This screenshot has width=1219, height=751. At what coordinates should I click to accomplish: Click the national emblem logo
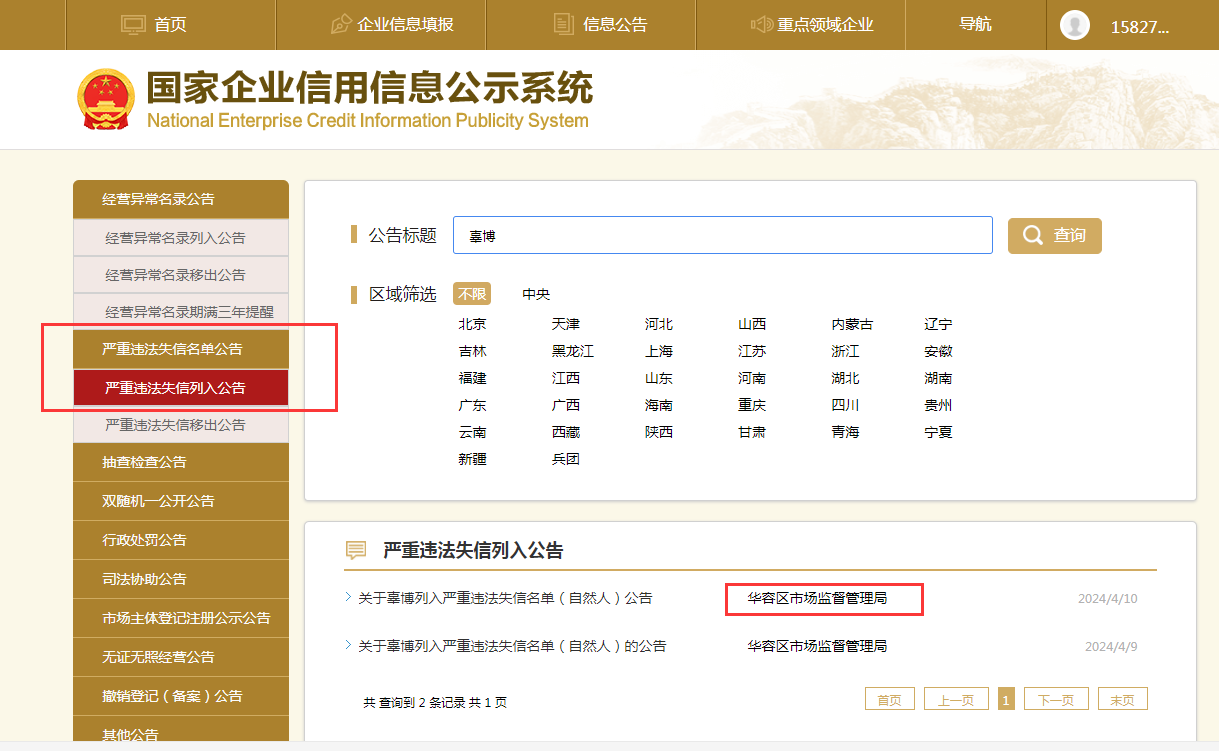click(105, 100)
